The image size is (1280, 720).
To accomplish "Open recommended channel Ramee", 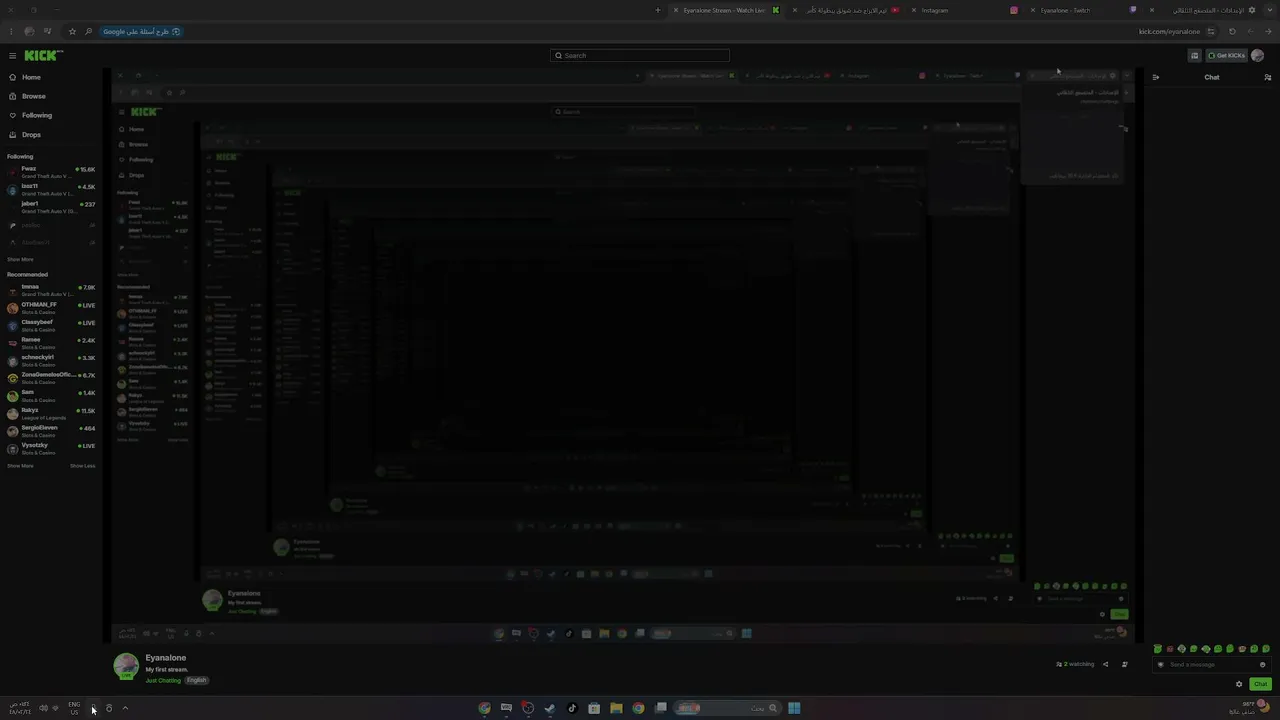I will (x=51, y=343).
